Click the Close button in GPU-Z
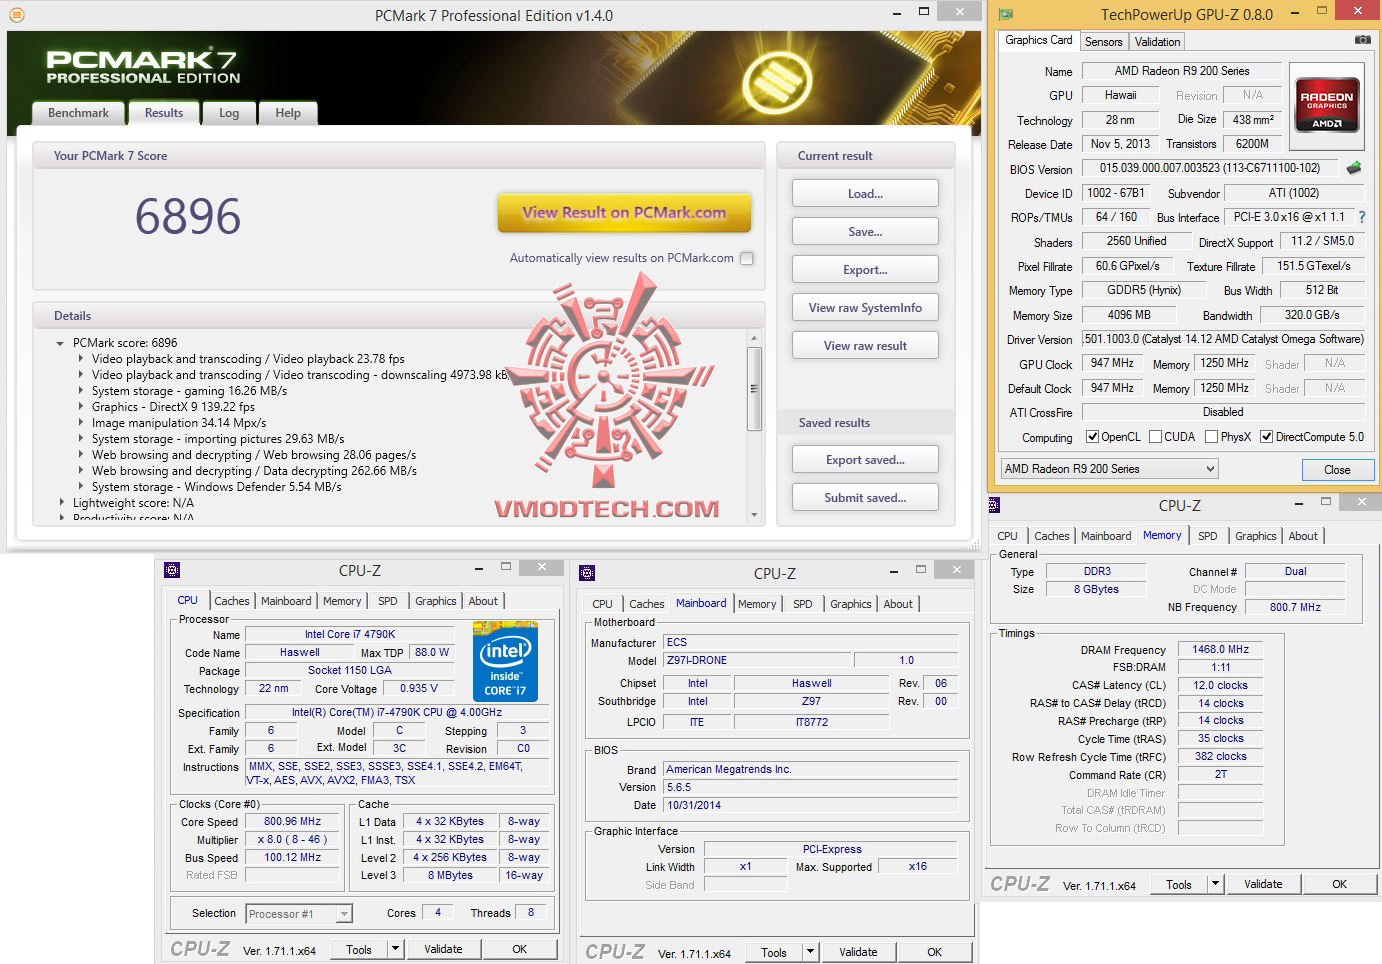The image size is (1382, 964). click(x=1336, y=470)
